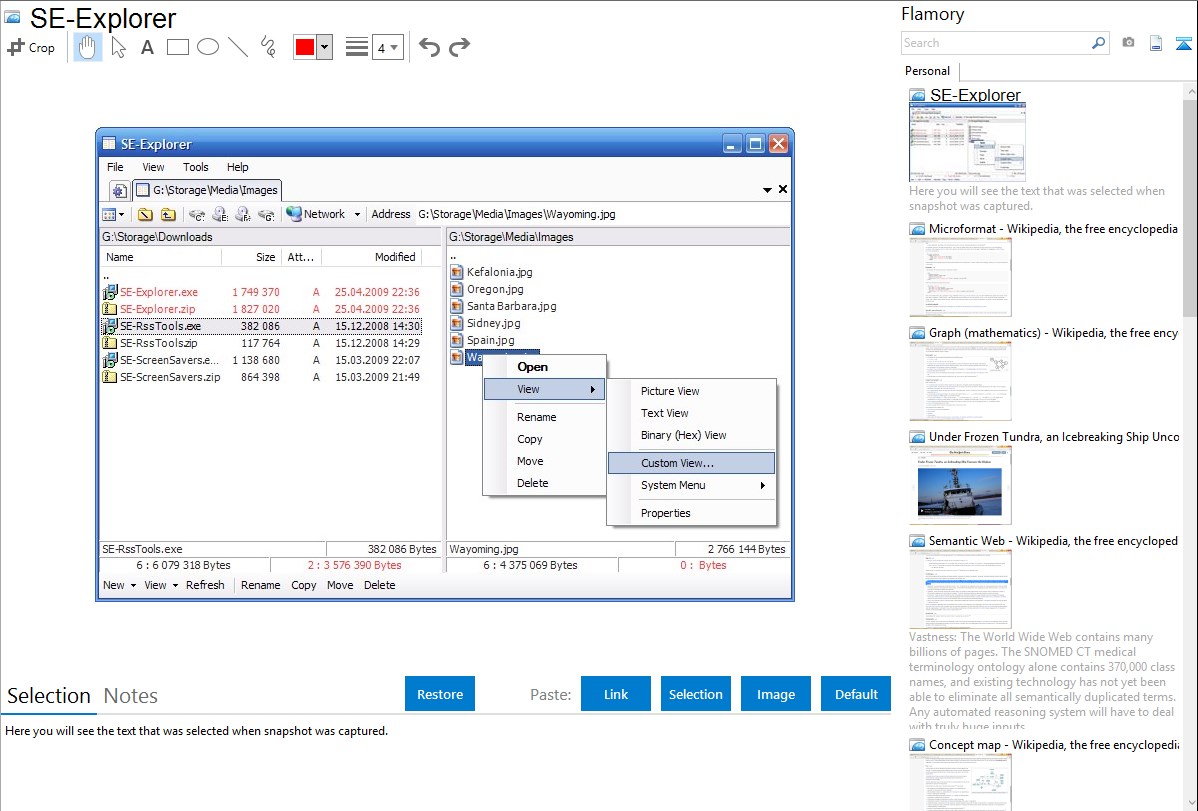Click the Kefalonia.jpg file icon

pyautogui.click(x=457, y=272)
